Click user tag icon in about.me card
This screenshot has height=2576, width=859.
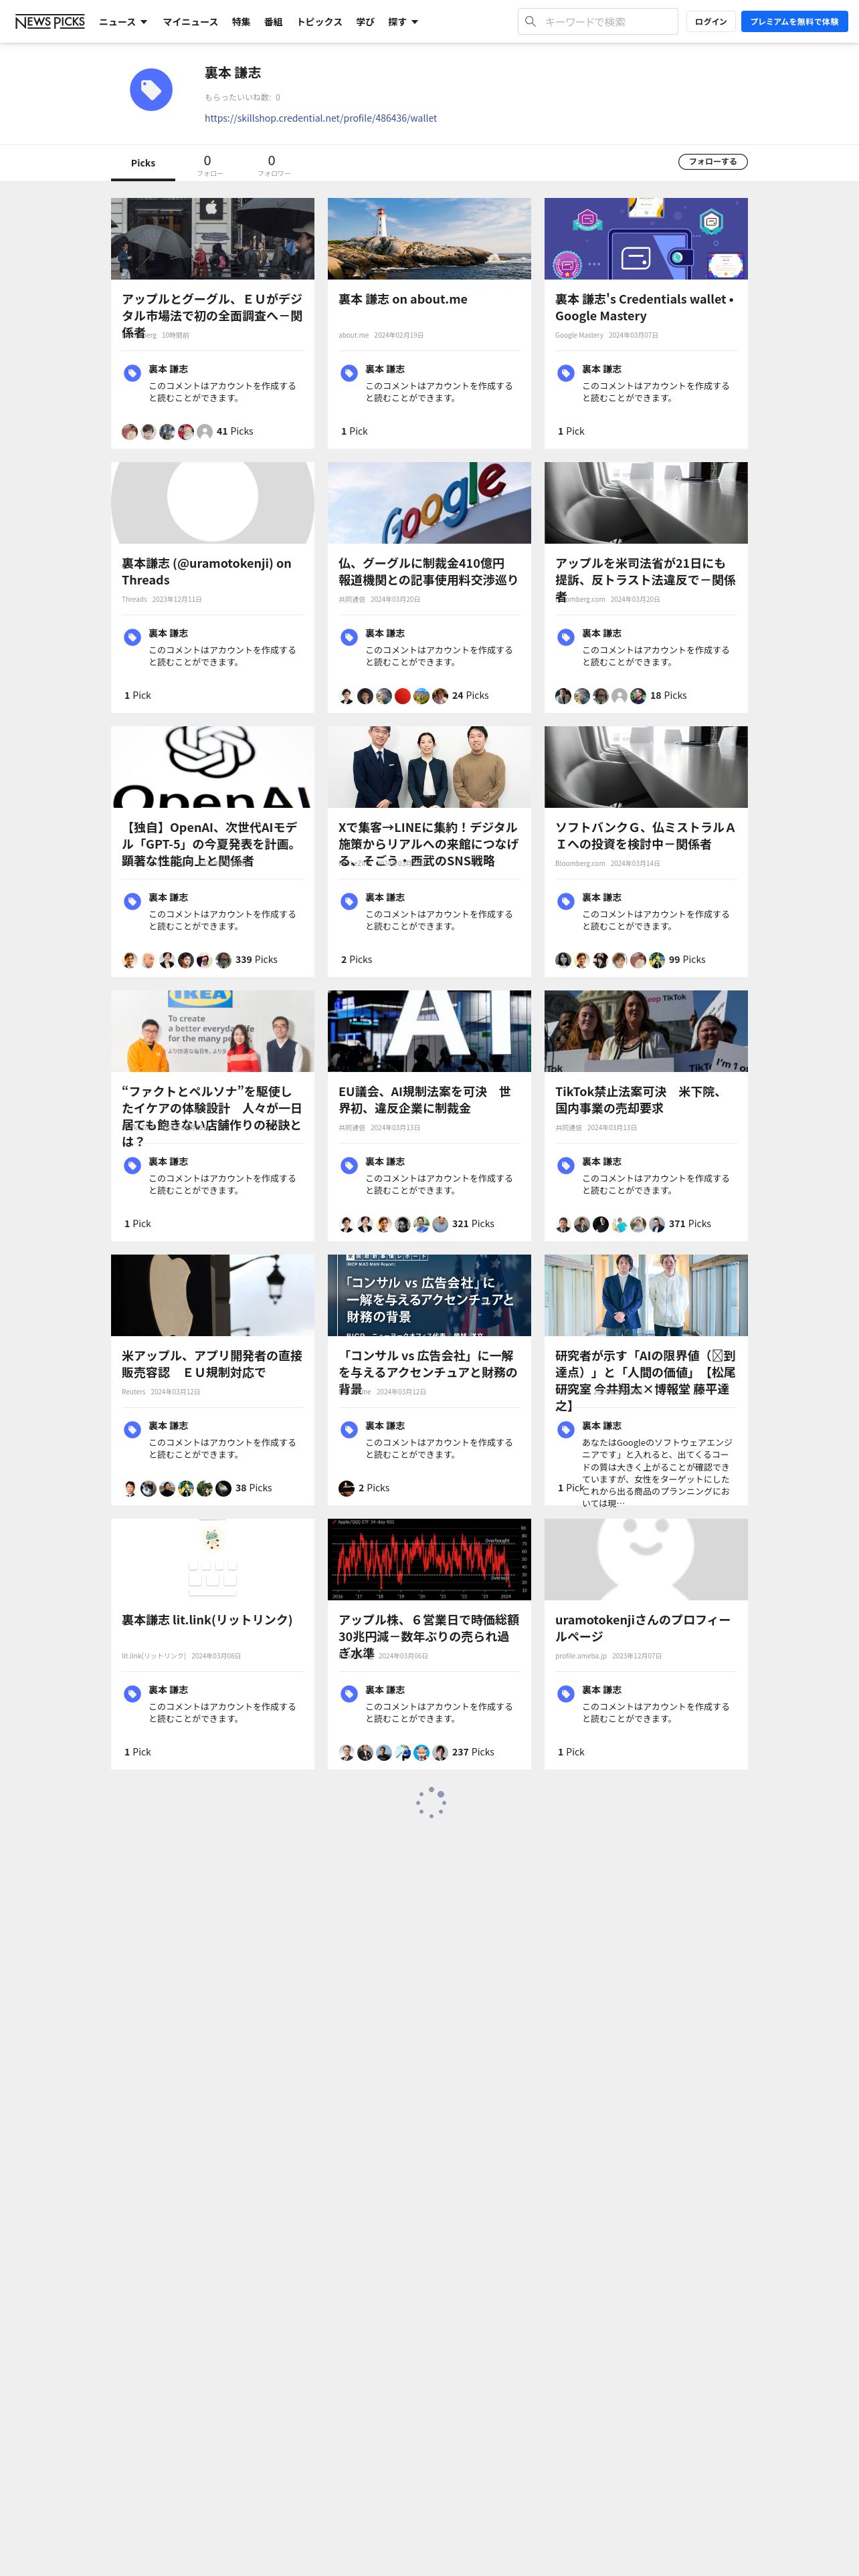point(349,373)
